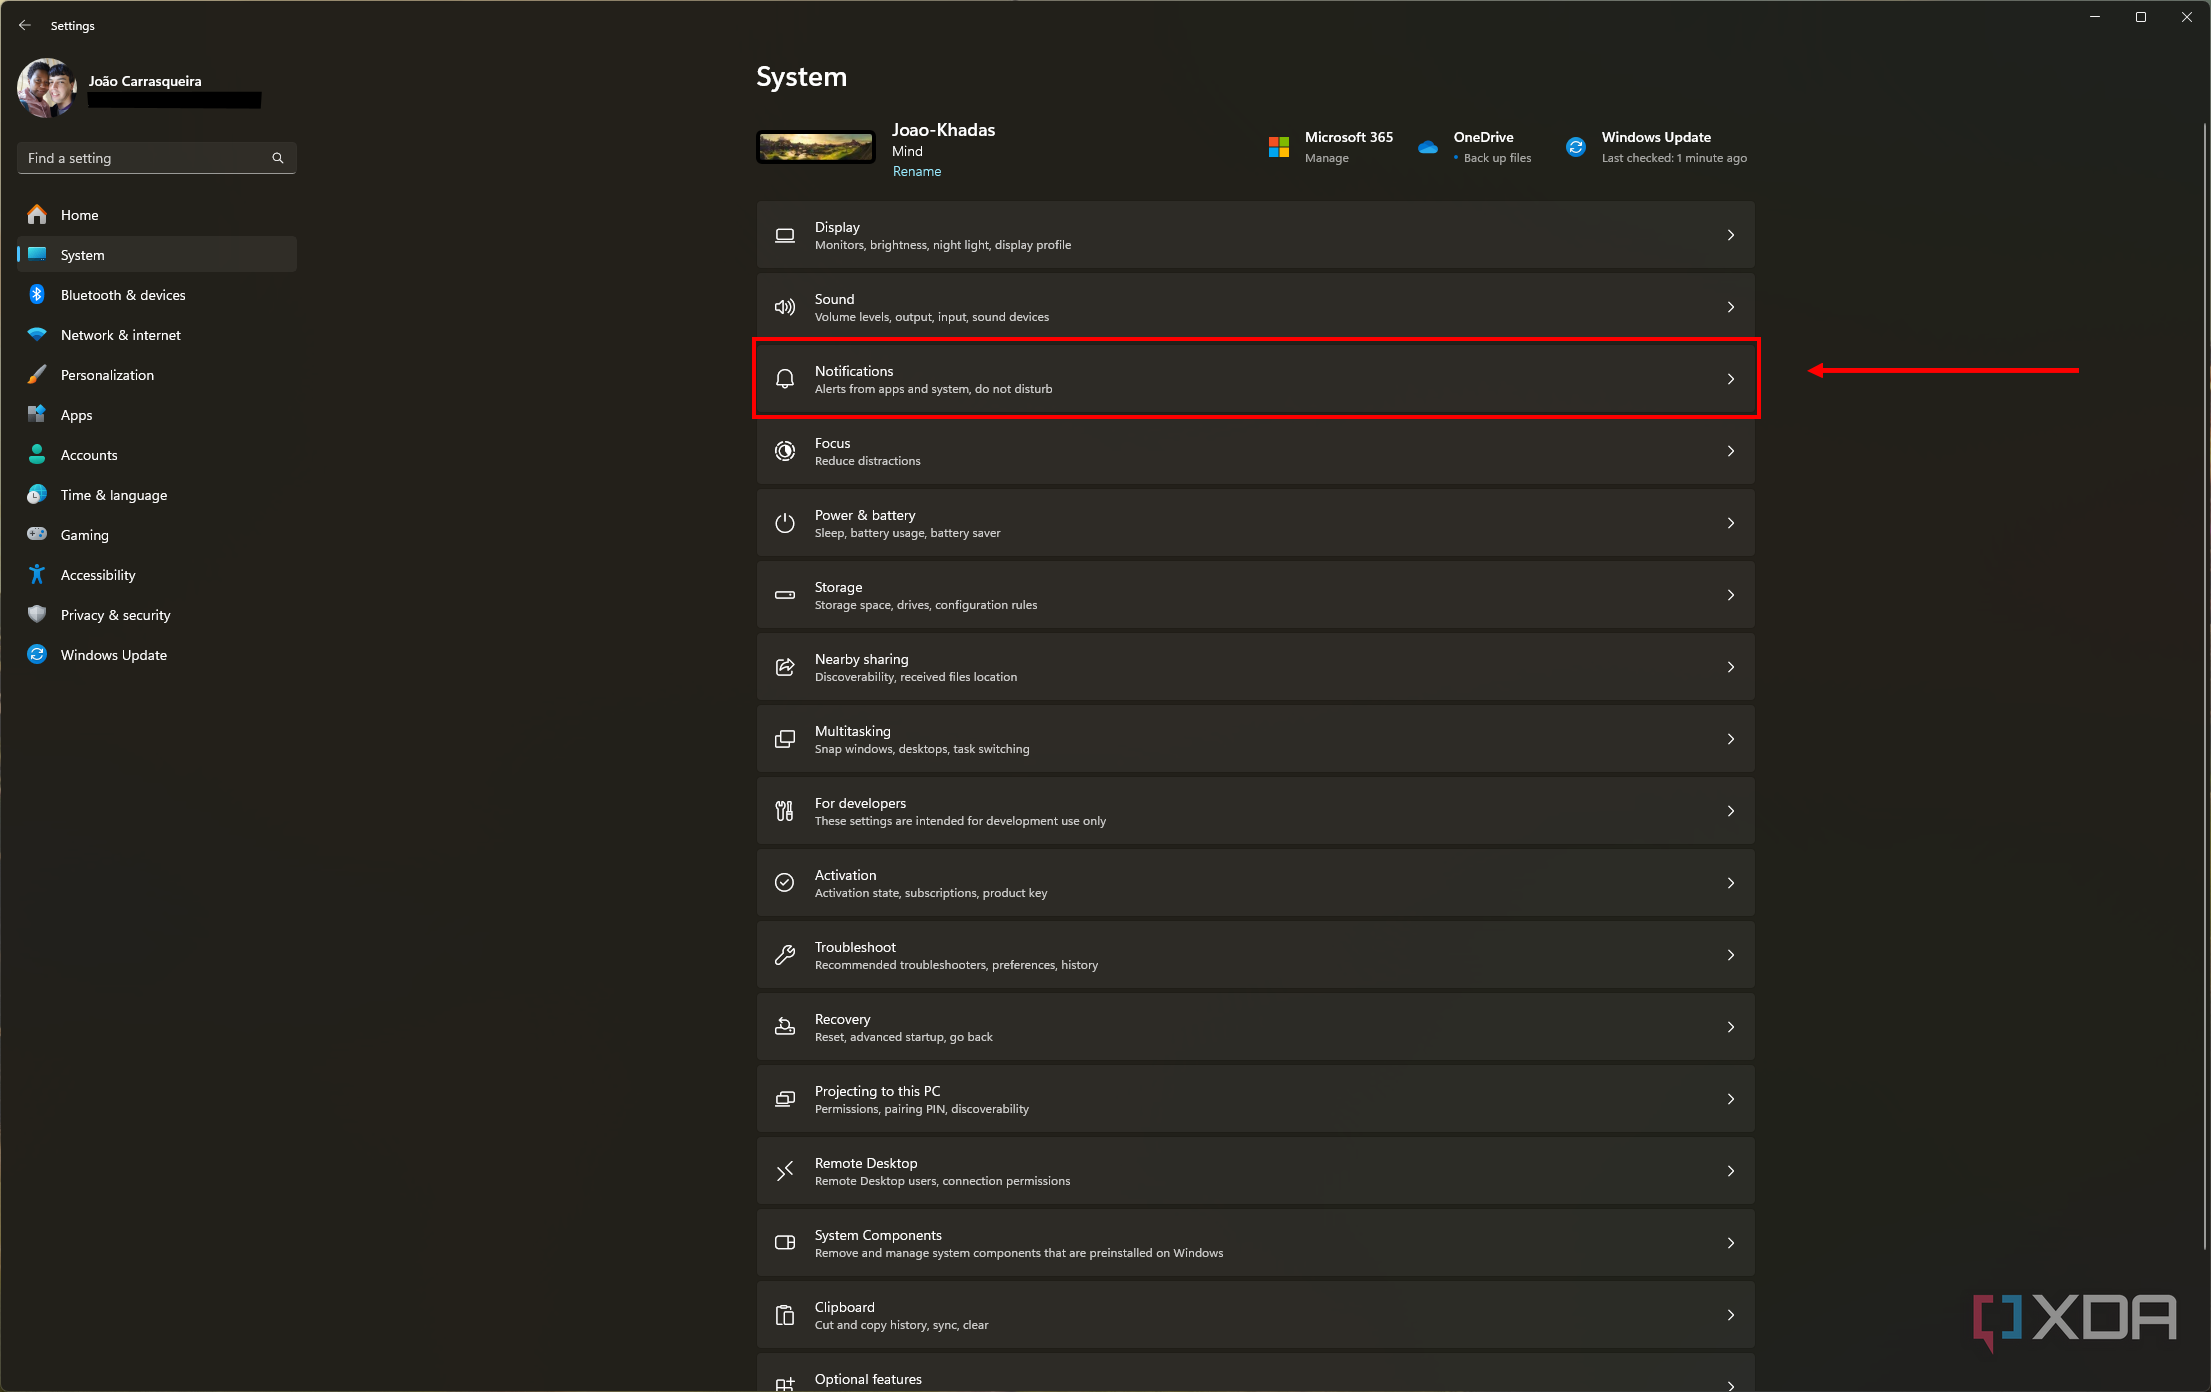Click the Activation checkmark icon
The image size is (2211, 1392).
[785, 883]
